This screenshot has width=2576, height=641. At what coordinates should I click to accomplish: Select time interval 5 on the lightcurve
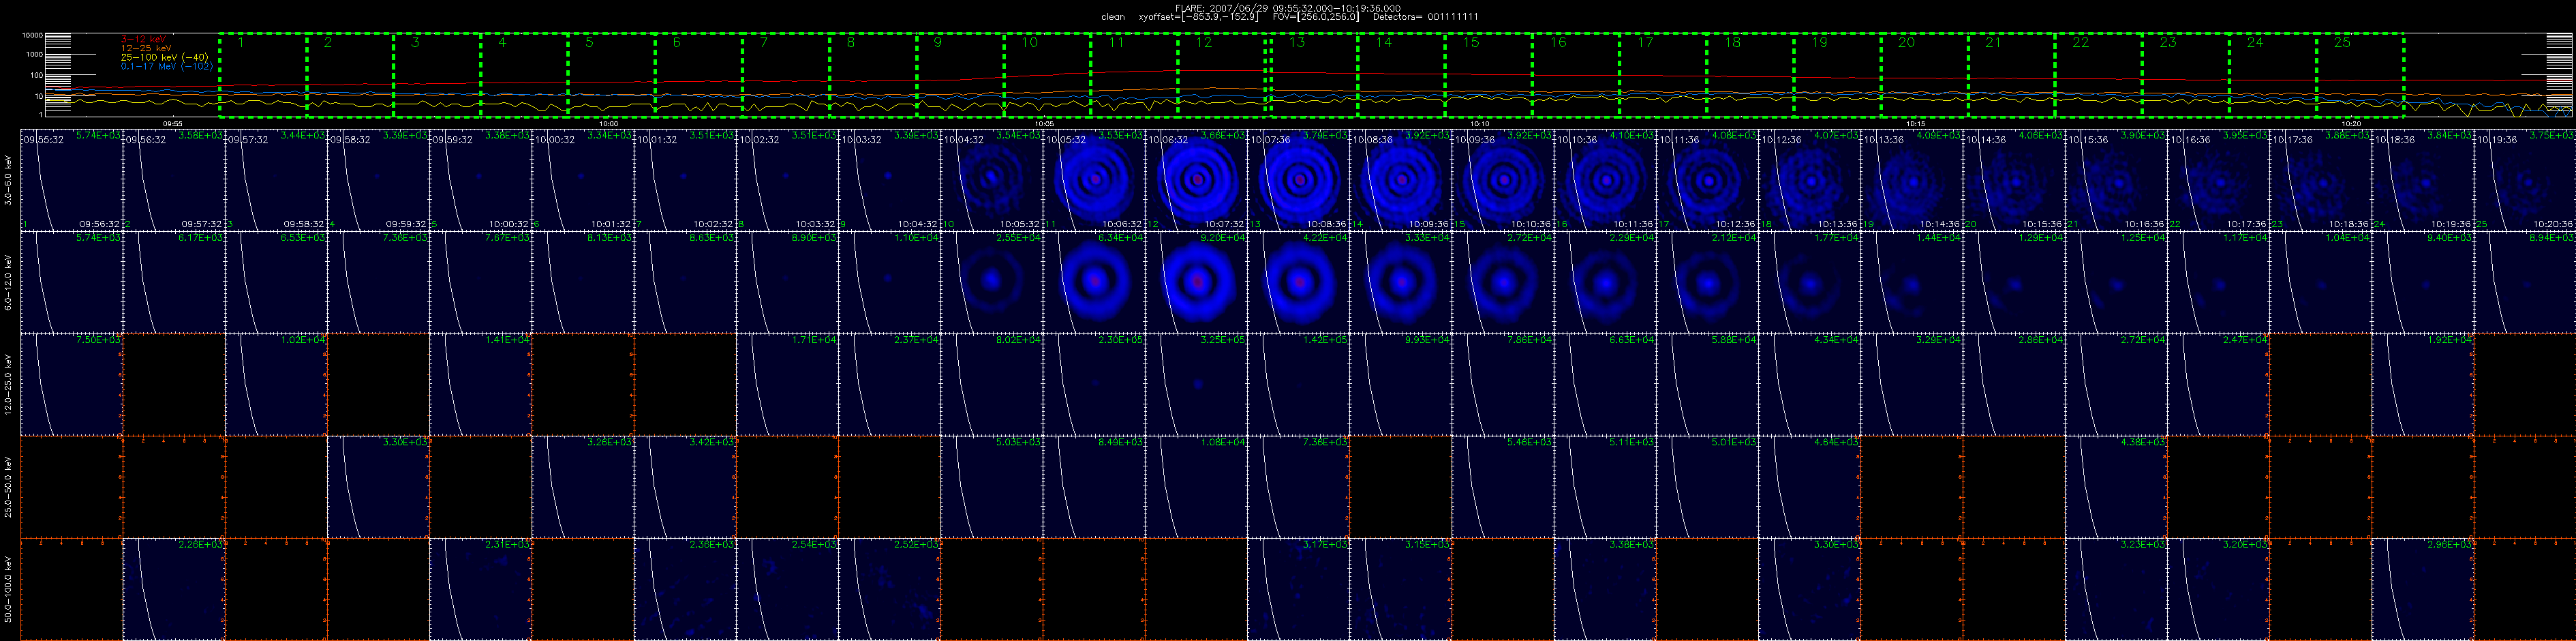611,75
